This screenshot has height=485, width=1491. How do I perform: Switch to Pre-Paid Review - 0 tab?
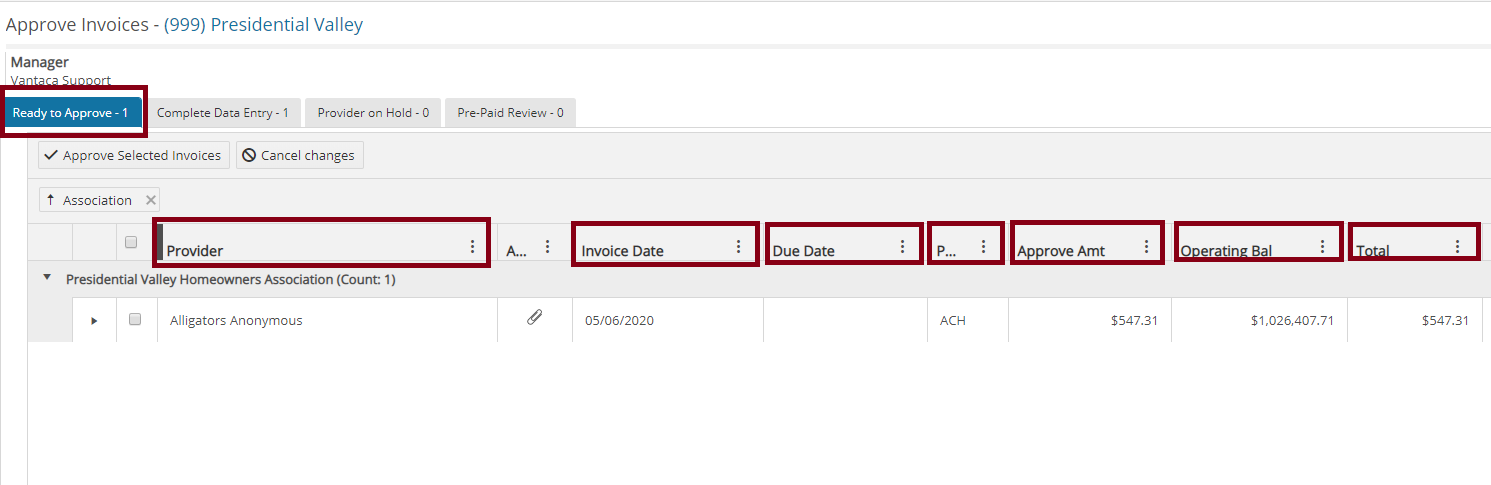(510, 113)
